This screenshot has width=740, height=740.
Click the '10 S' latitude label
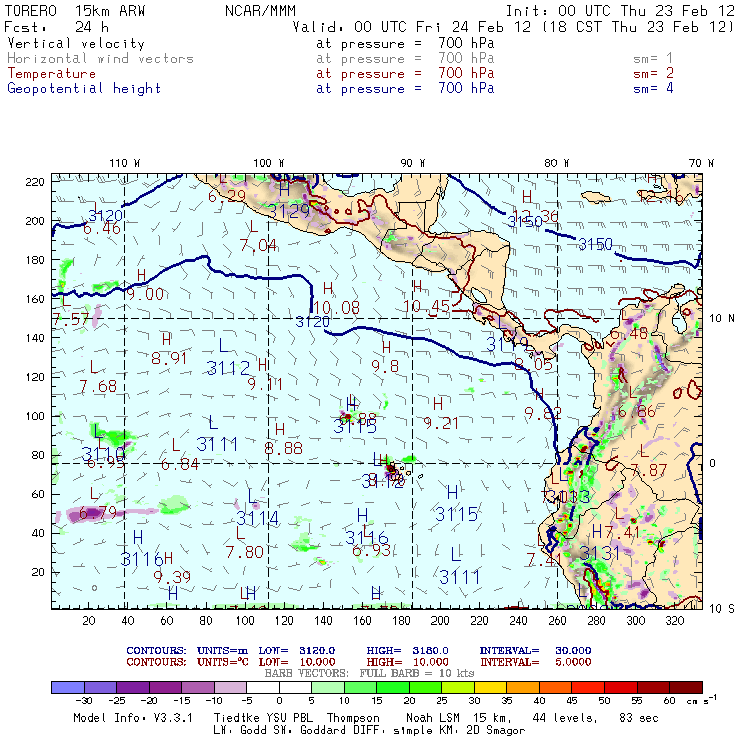[x=722, y=609]
